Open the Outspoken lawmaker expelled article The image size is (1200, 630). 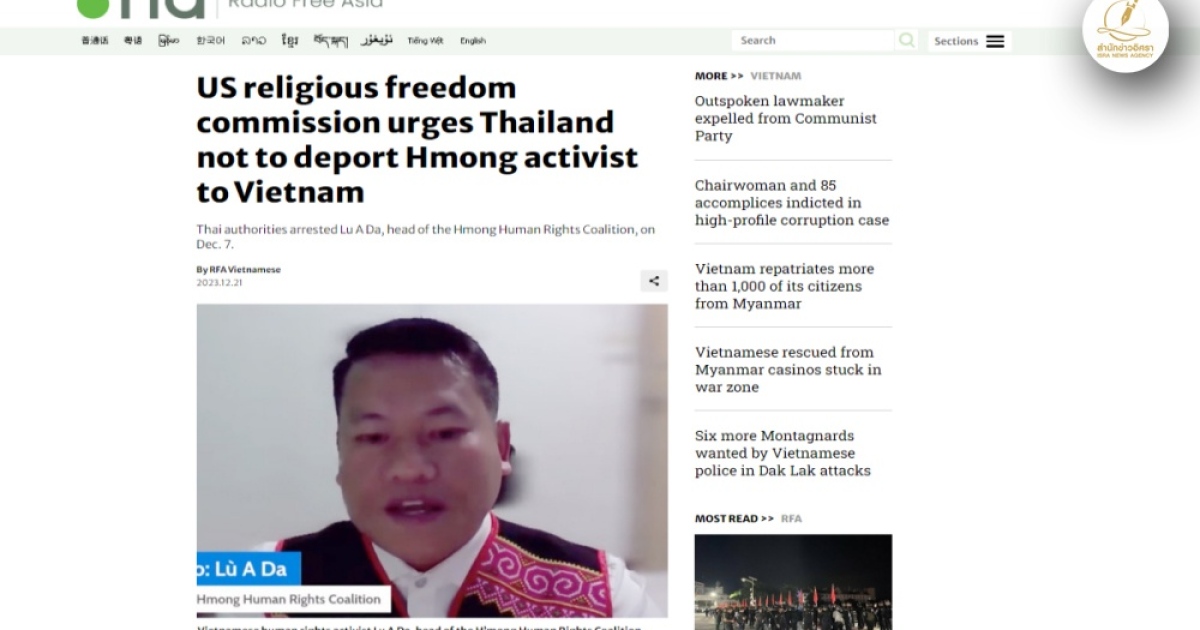coord(786,118)
